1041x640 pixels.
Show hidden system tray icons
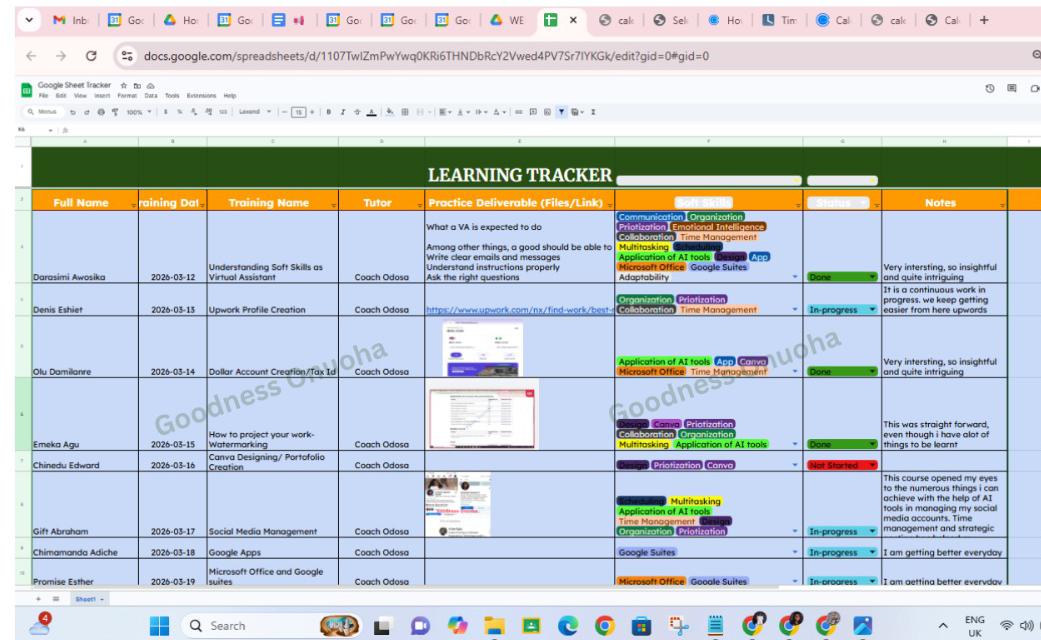(943, 625)
